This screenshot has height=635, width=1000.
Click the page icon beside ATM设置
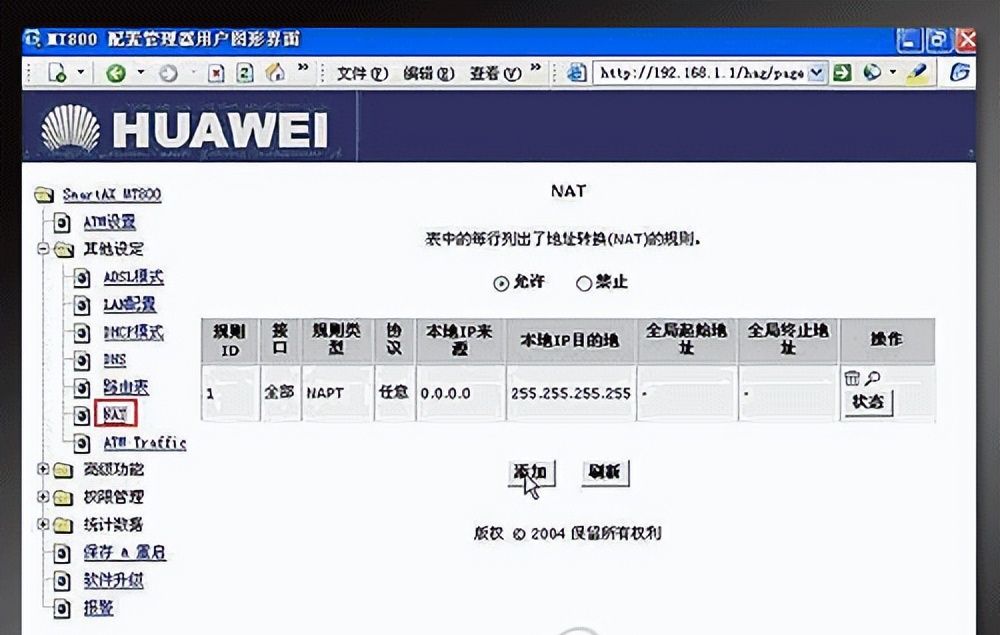tap(62, 223)
